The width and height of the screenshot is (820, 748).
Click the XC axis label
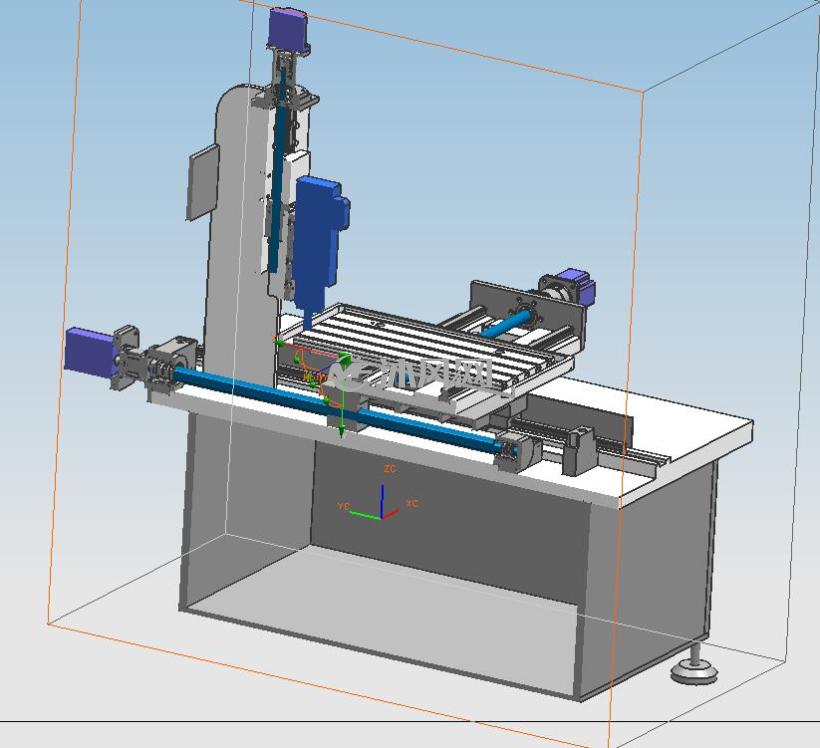click(412, 503)
